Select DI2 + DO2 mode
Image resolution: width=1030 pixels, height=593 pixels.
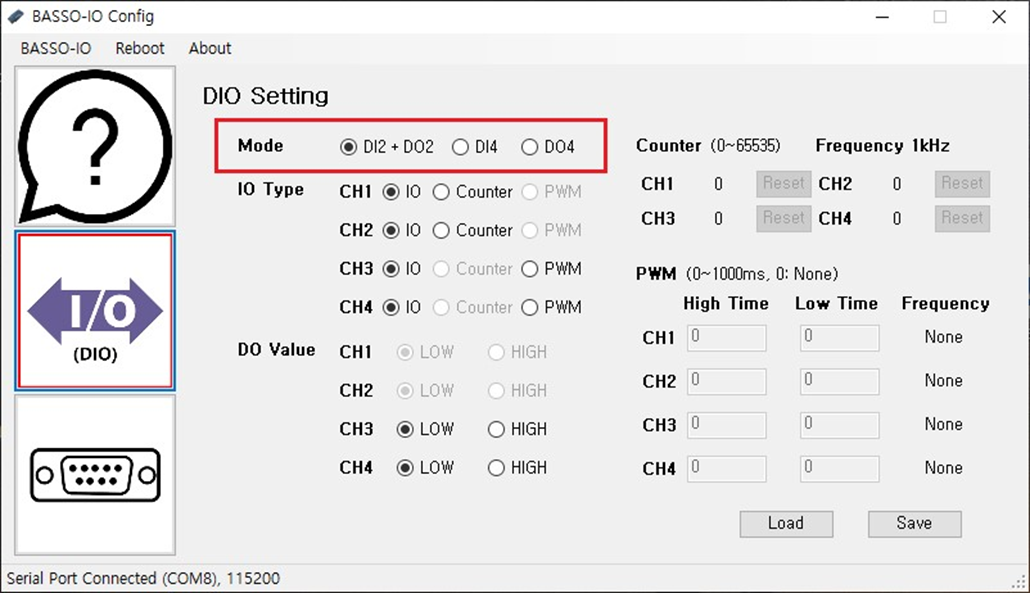pos(387,147)
